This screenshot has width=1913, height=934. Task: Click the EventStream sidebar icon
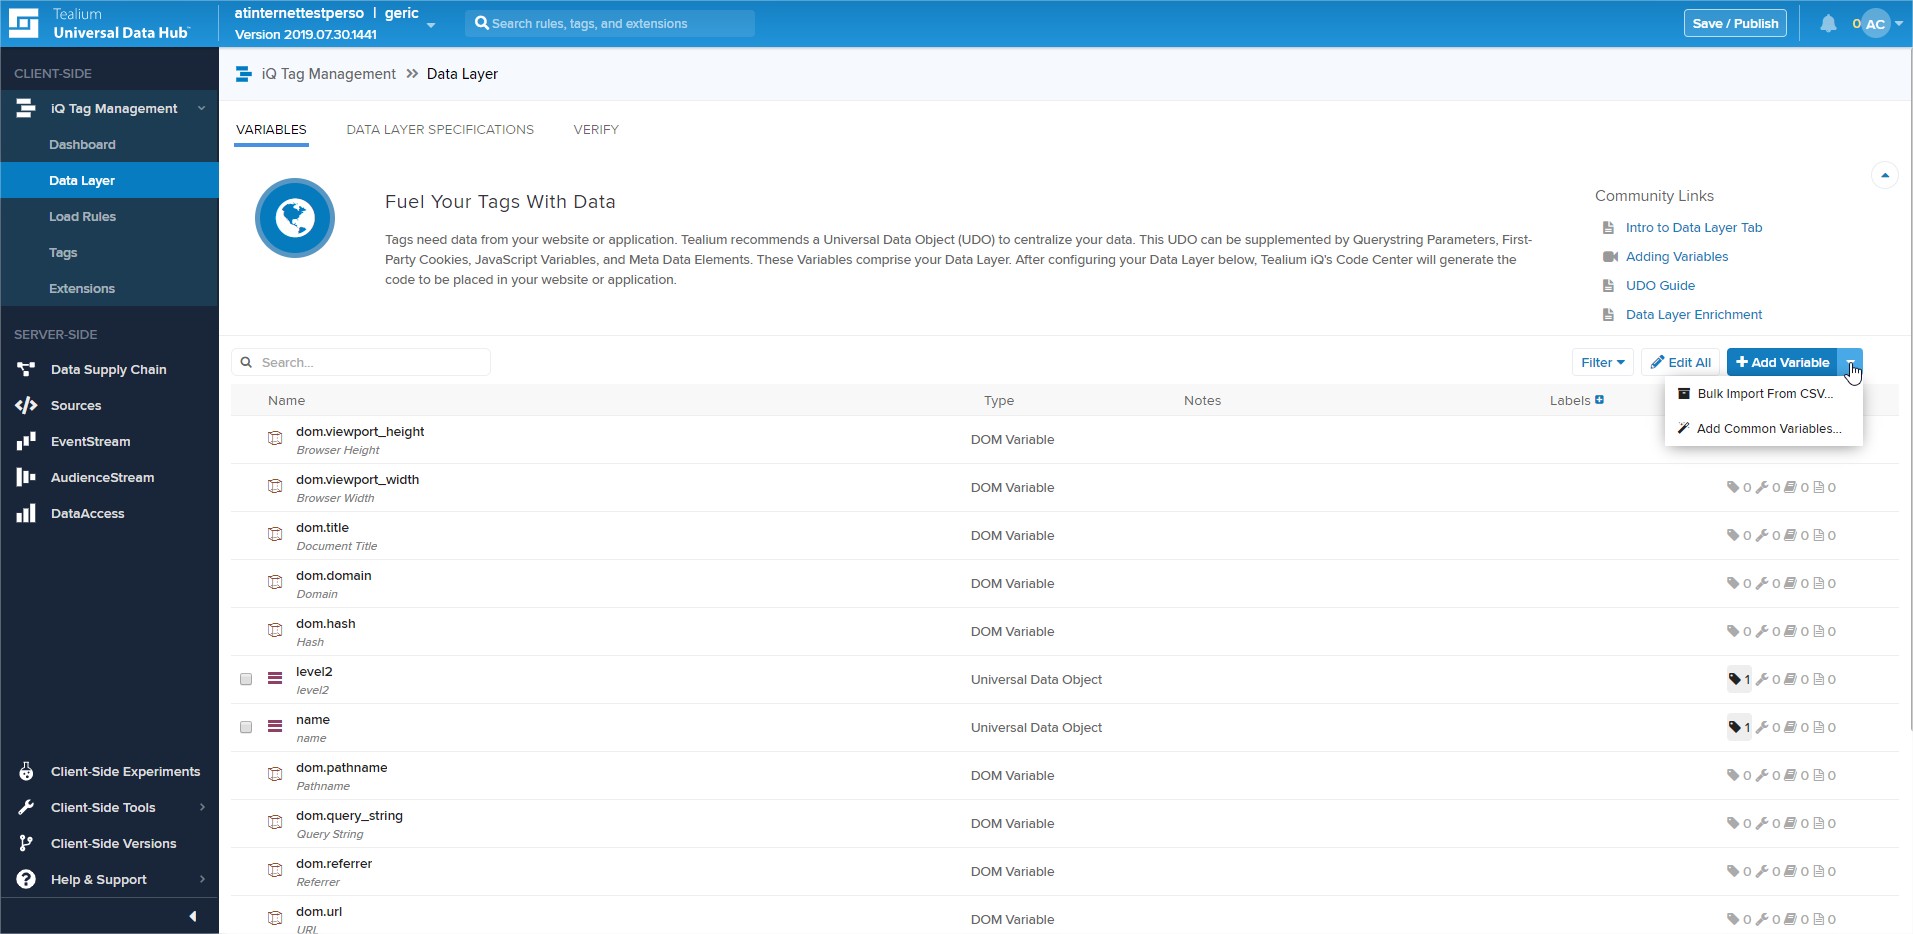[x=26, y=441]
